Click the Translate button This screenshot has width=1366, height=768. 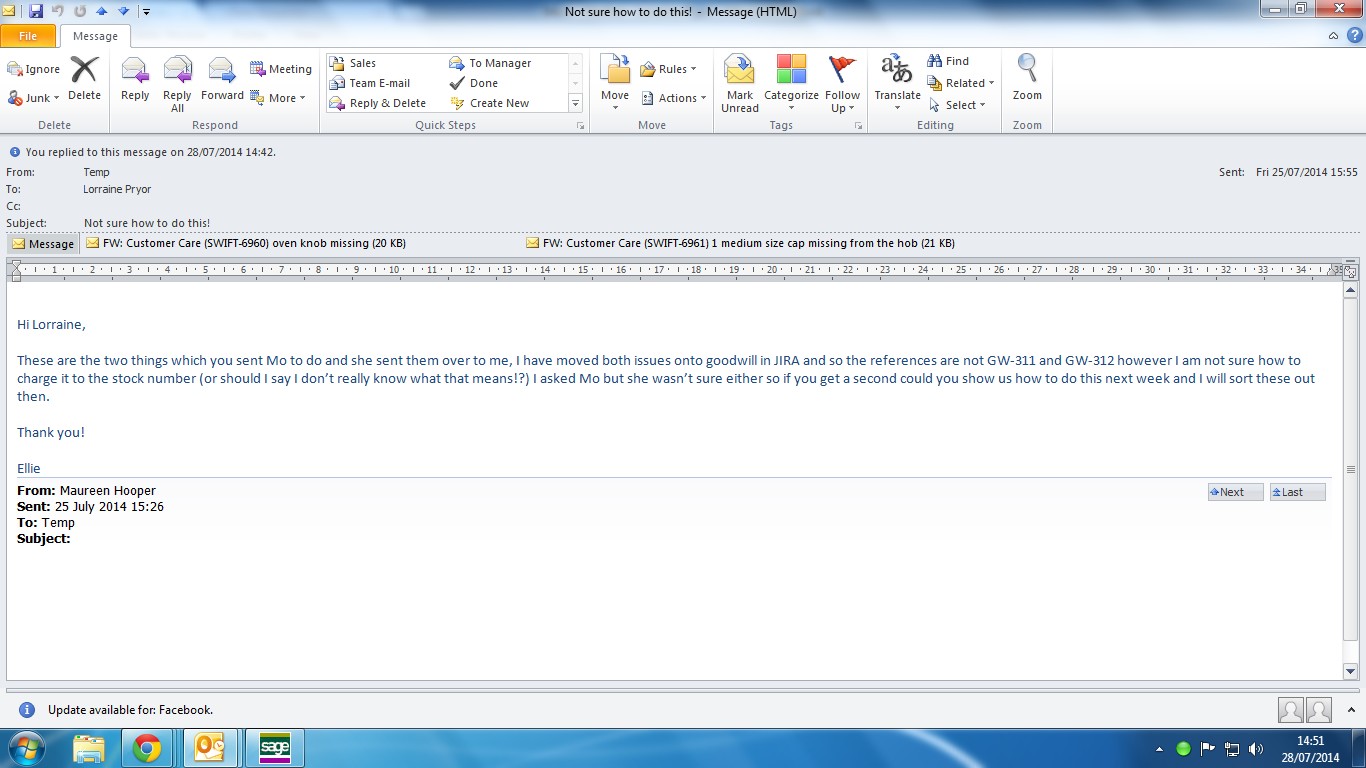point(897,84)
